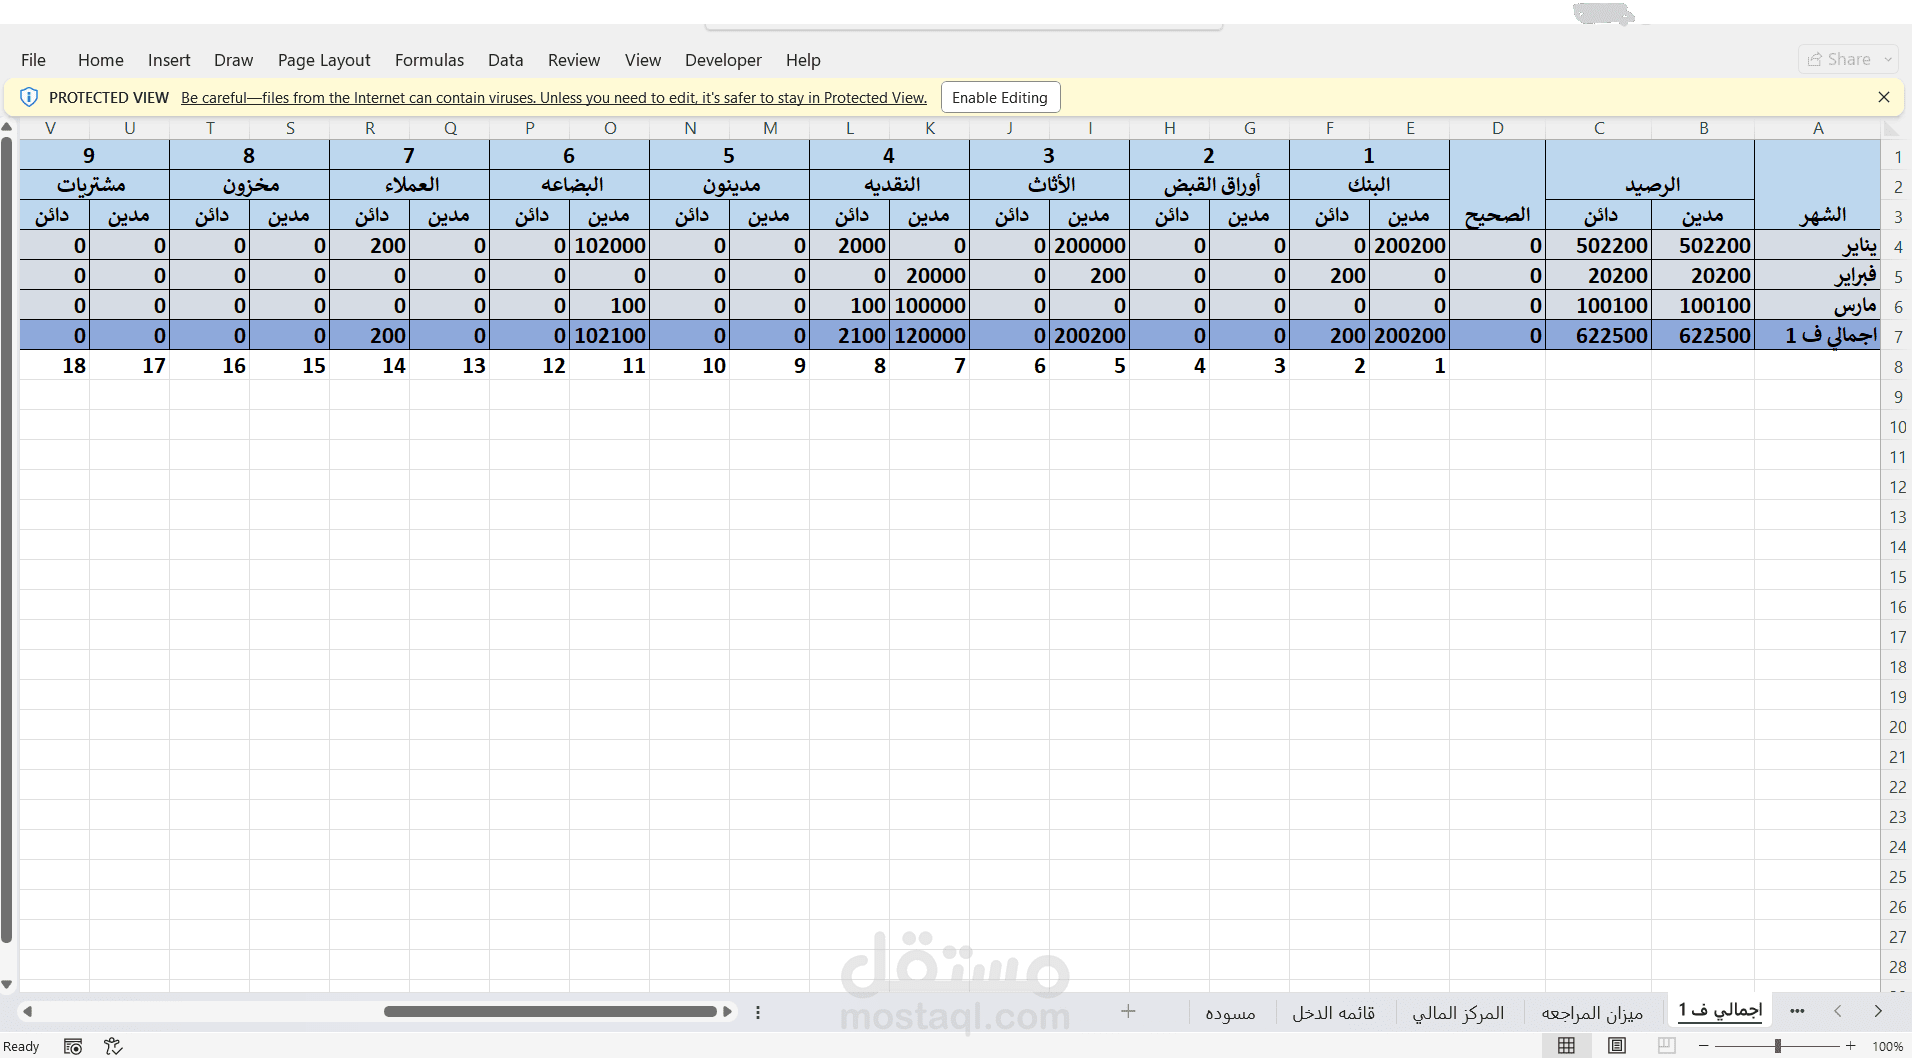Screen dimensions: 1912x1058
Task: Click the horizontal scrollbar left arrow
Action: [28, 1012]
